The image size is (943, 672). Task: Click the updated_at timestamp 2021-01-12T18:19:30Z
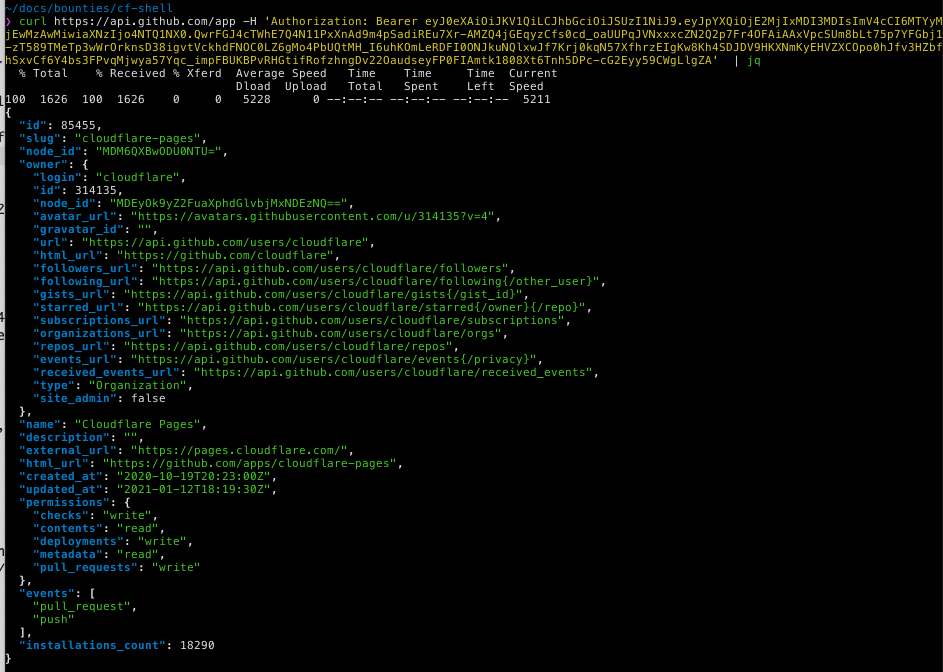(194, 490)
